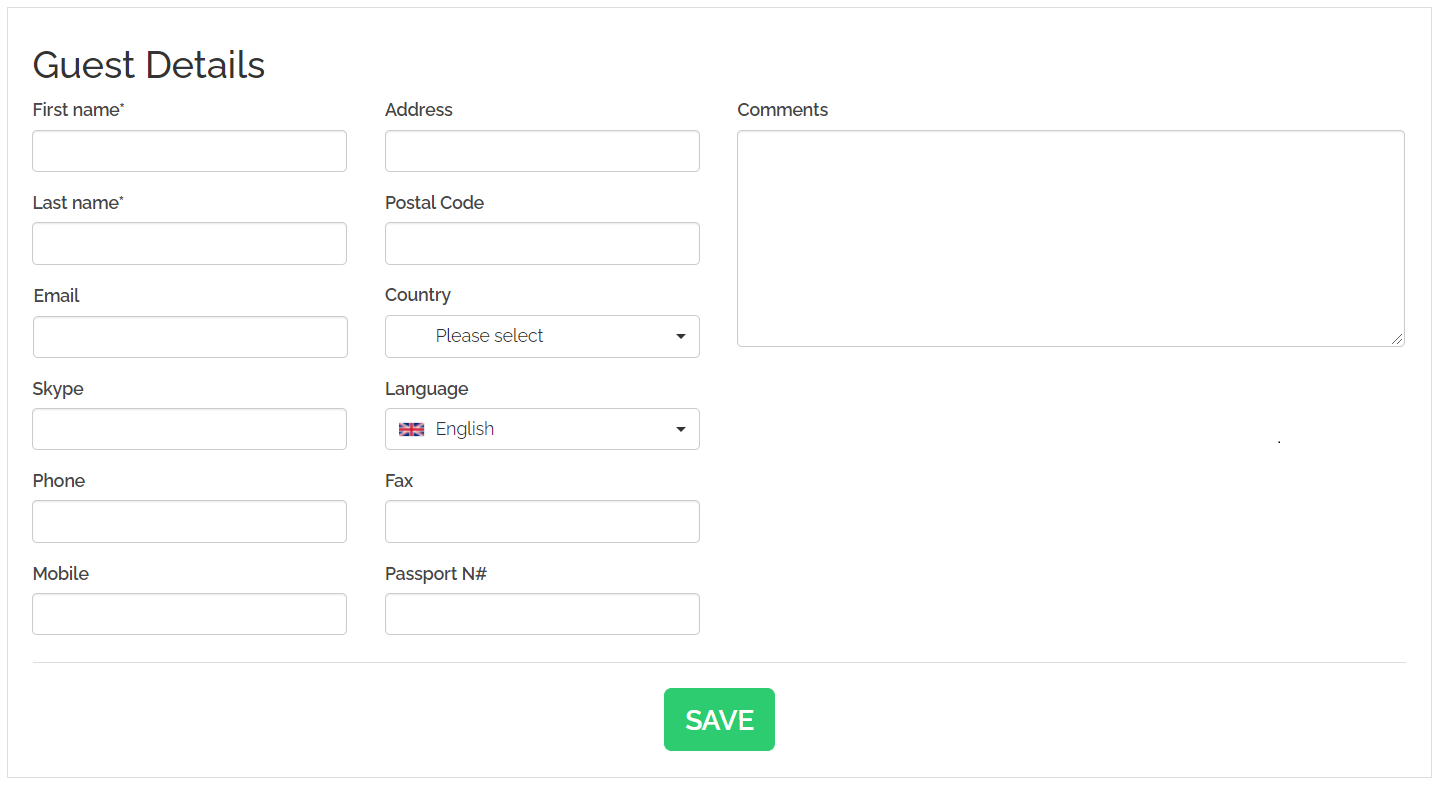Expand the Language dropdown arrow
The height and width of the screenshot is (786, 1442).
(681, 429)
